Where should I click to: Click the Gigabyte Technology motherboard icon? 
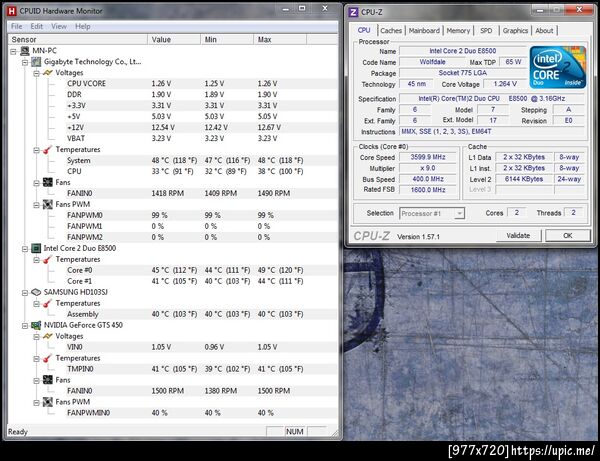36,62
